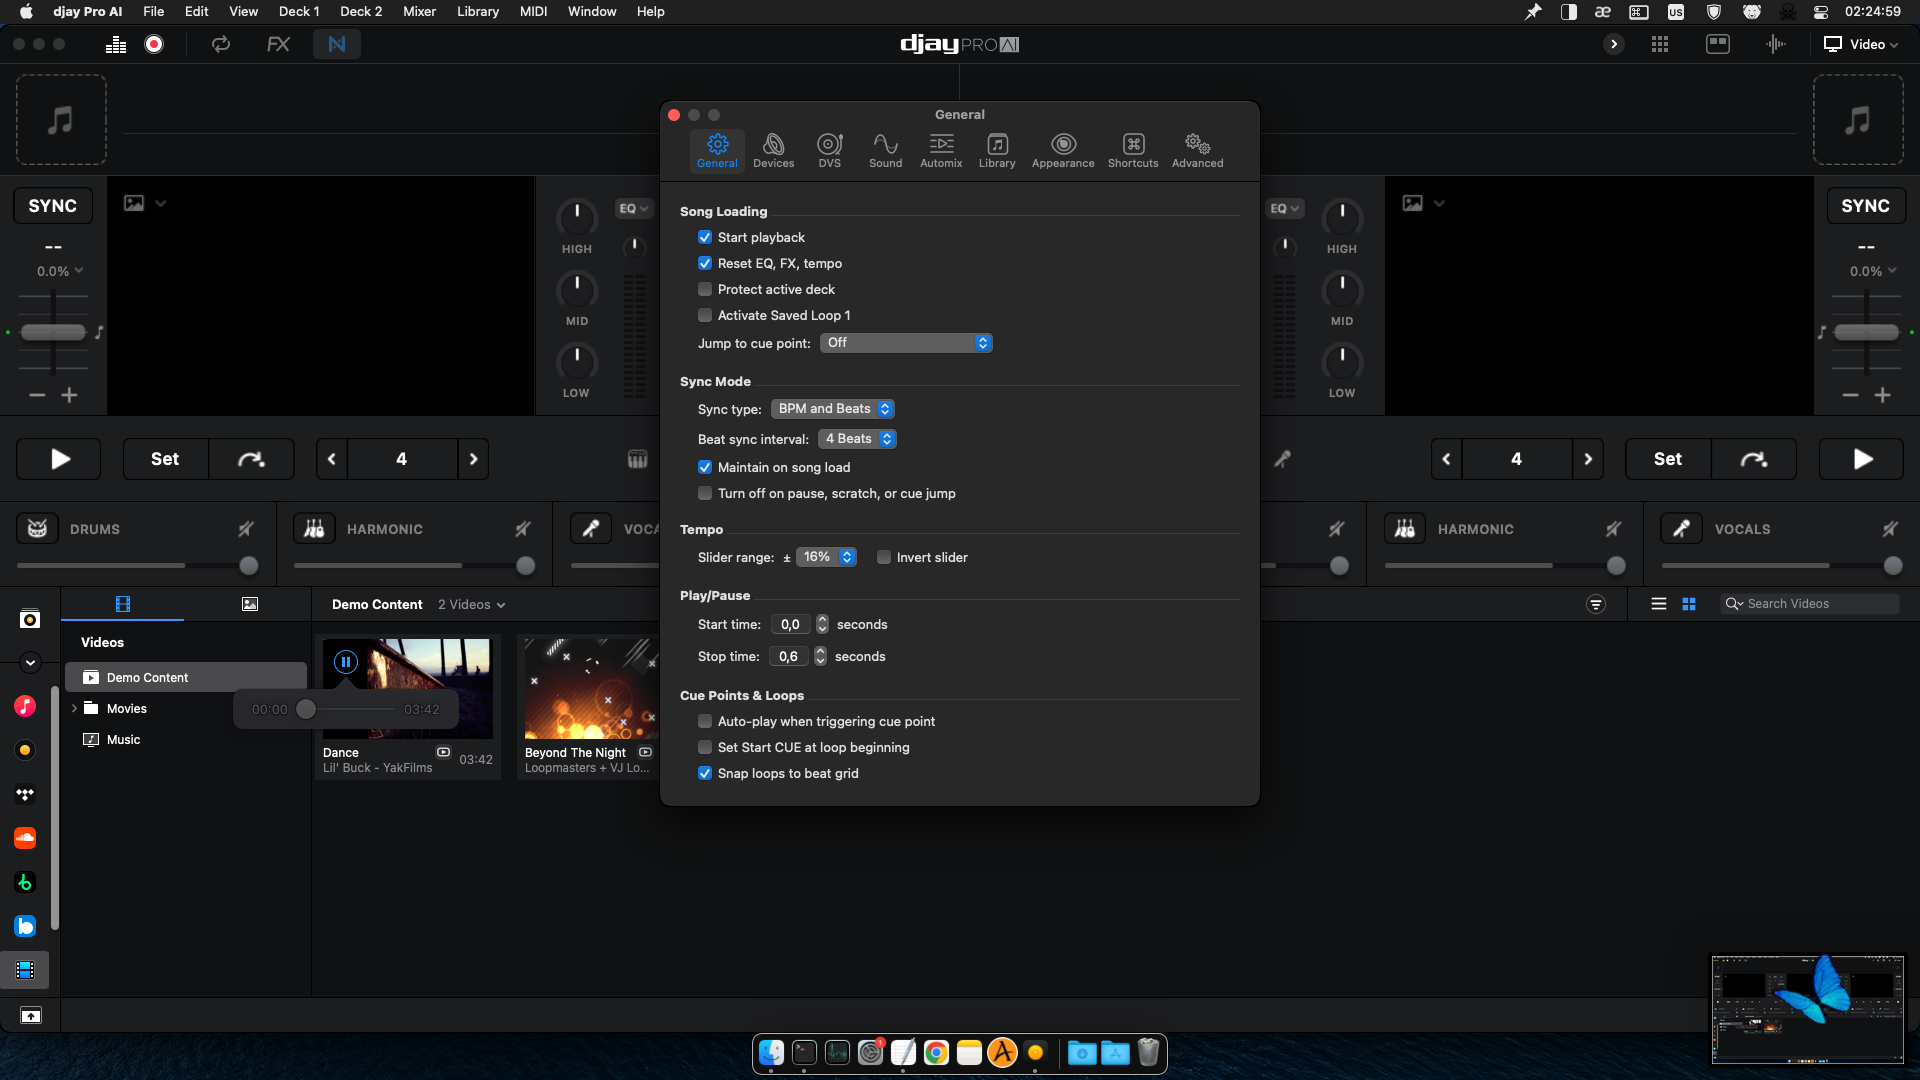Click the mixer levels icon in toolbar
1920x1080 pixels.
pos(116,44)
